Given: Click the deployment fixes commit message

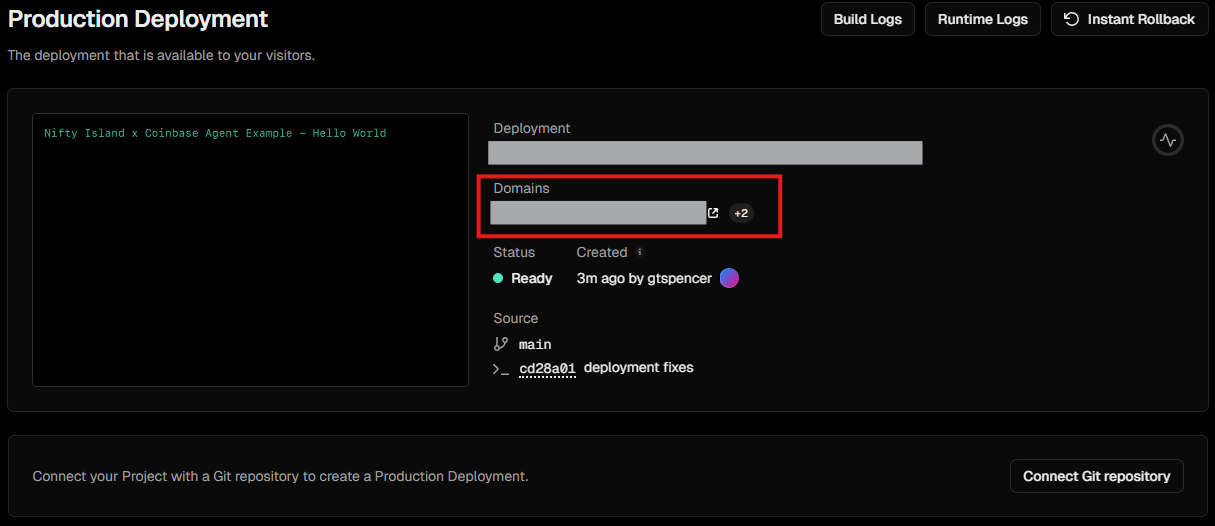Looking at the screenshot, I should [x=638, y=368].
